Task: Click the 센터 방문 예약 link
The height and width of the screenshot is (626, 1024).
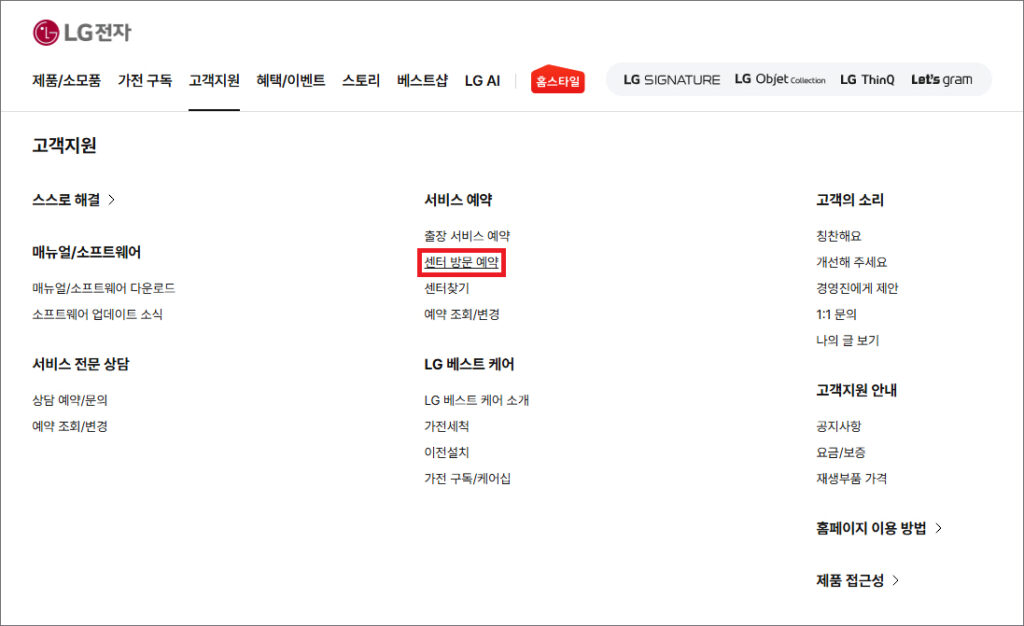Action: tap(462, 263)
